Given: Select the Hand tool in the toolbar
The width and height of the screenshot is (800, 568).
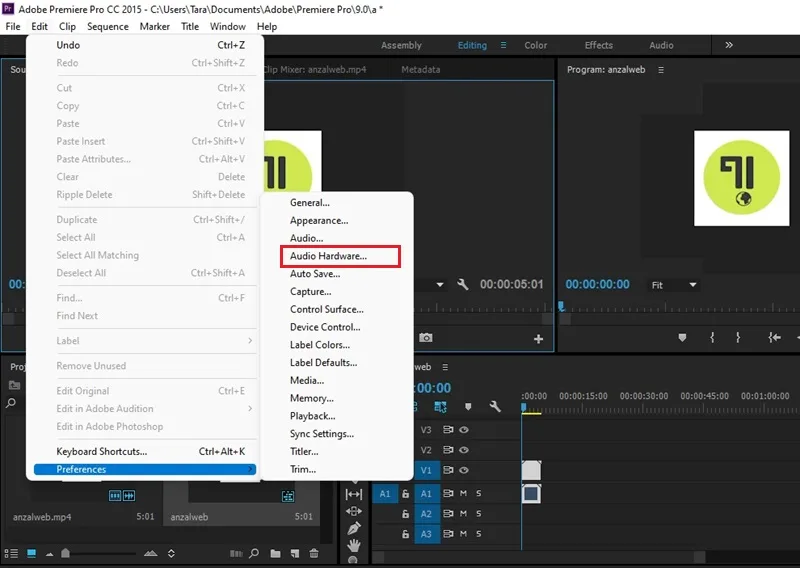Looking at the screenshot, I should [x=354, y=546].
